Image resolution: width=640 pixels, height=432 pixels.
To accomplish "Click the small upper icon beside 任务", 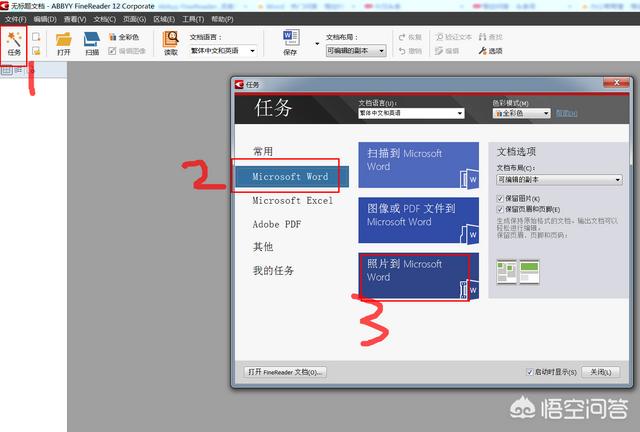I will (x=36, y=37).
